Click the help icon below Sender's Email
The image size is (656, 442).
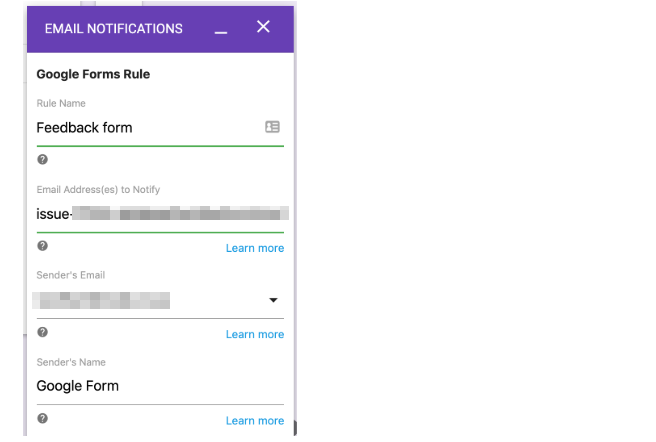42,332
